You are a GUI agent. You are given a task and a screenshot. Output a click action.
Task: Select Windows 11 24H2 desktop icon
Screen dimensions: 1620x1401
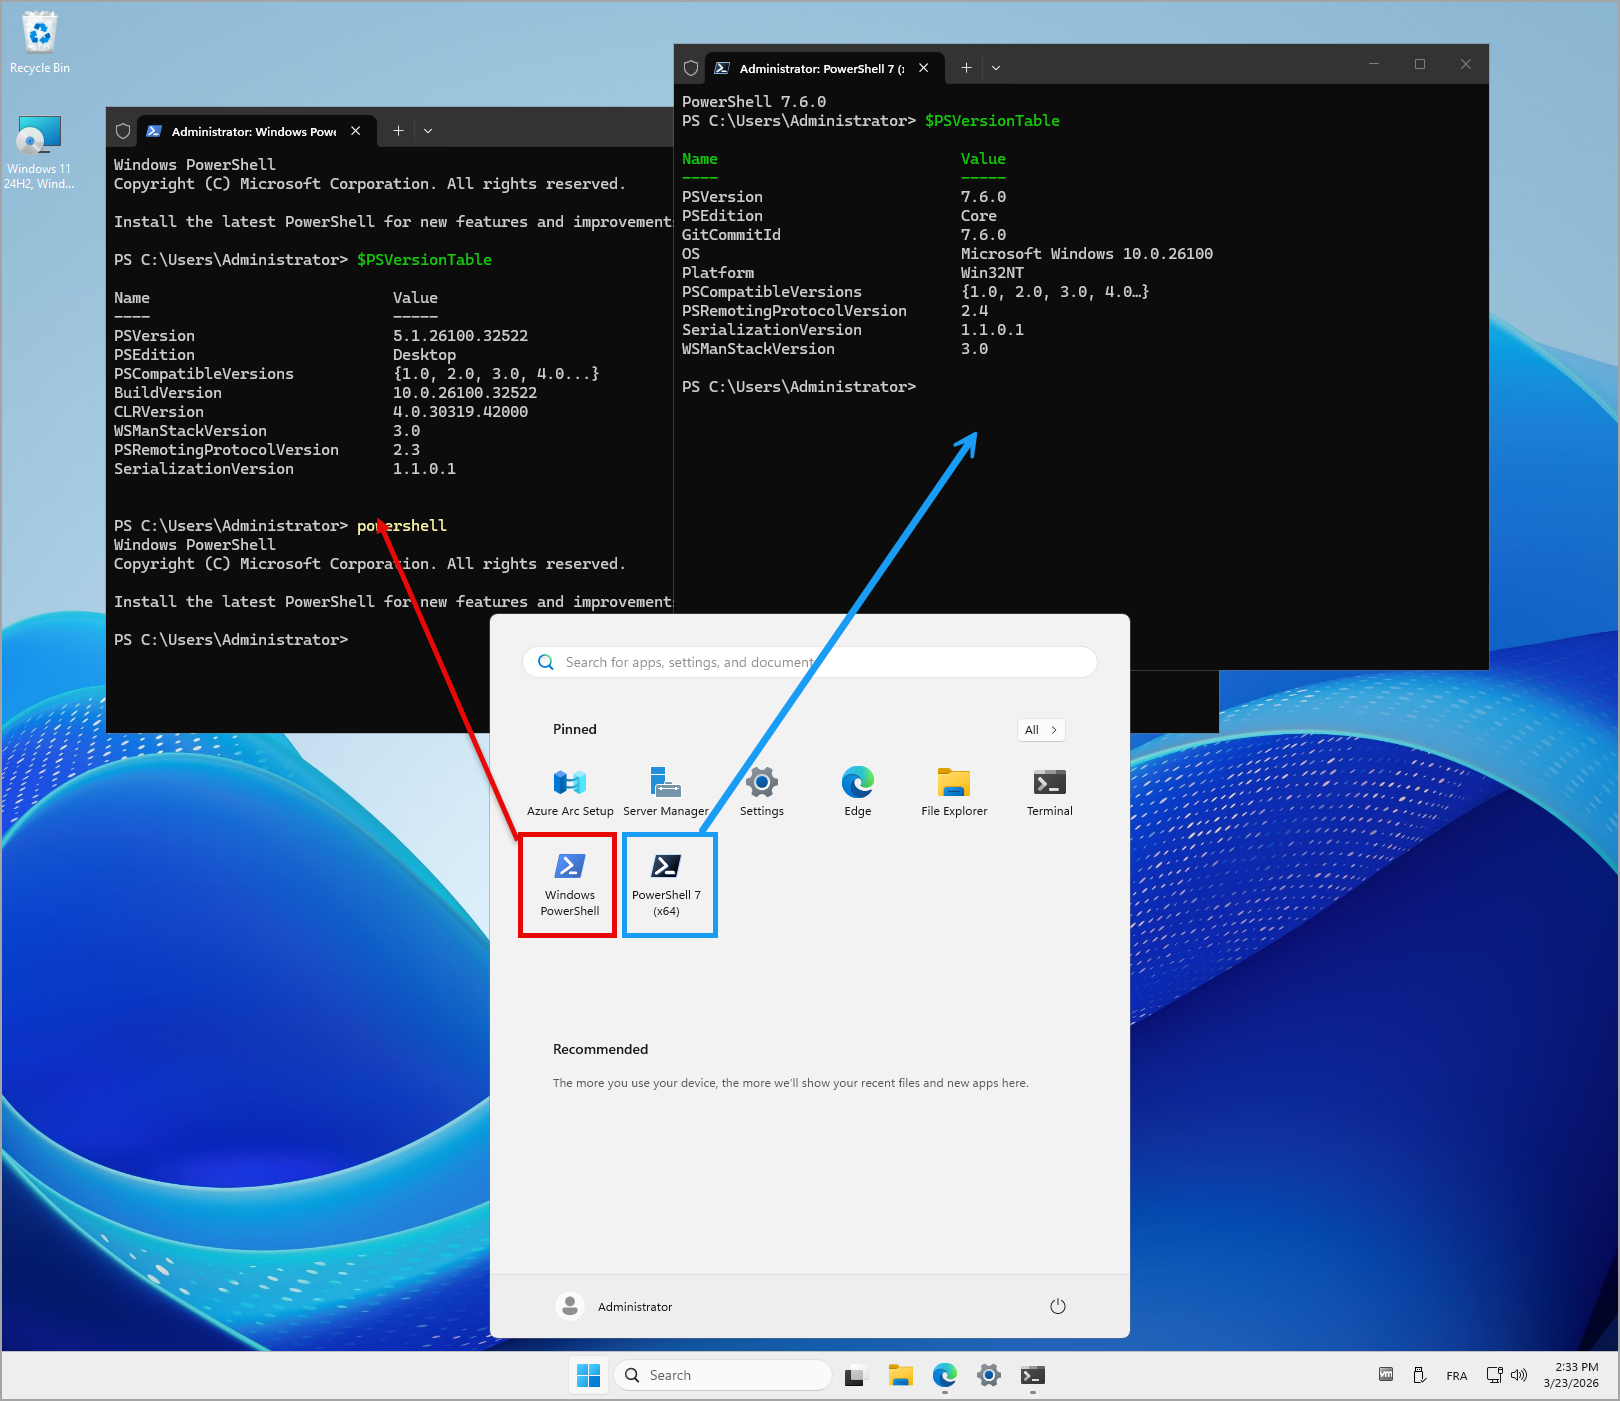pos(40,152)
